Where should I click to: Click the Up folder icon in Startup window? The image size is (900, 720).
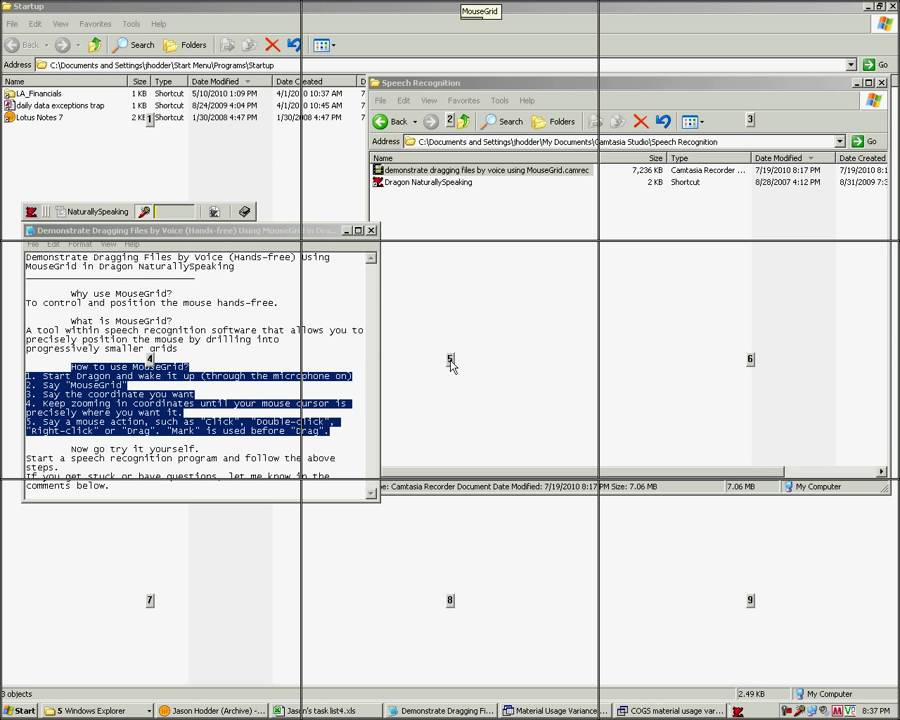[x=95, y=45]
